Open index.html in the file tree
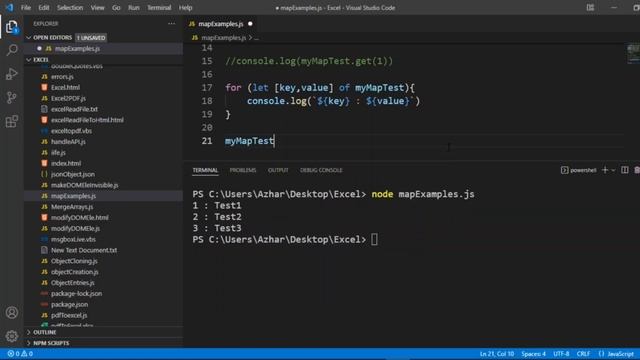 pyautogui.click(x=66, y=164)
